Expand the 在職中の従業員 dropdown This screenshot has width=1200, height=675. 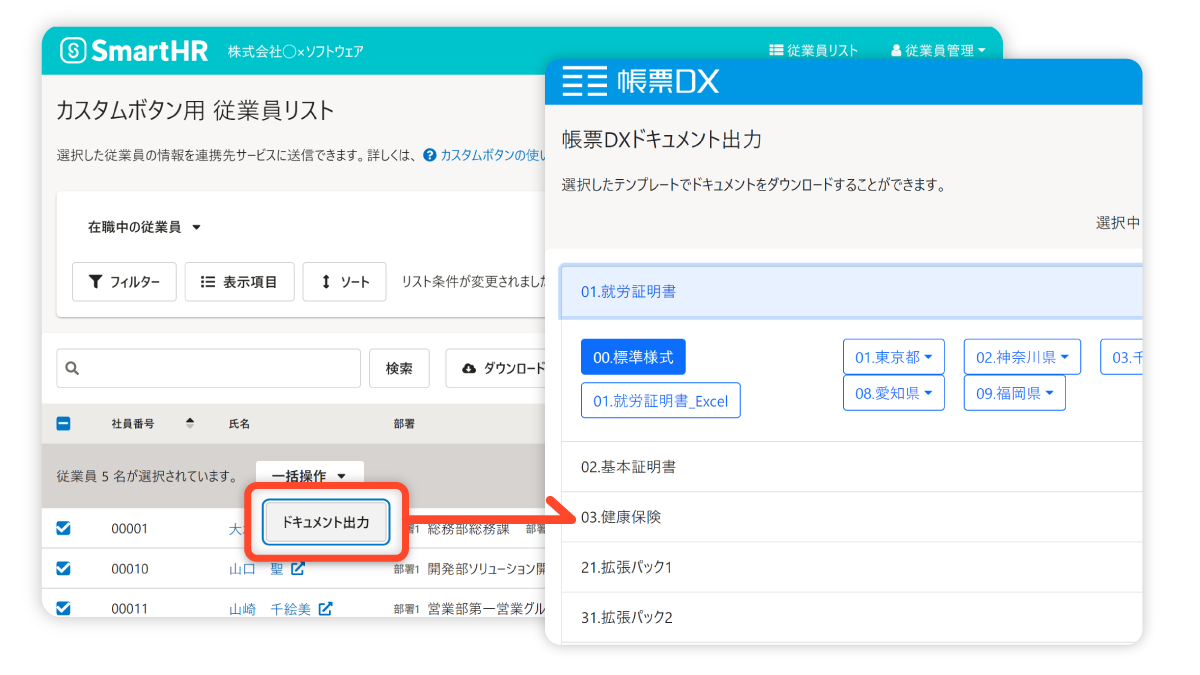(145, 227)
